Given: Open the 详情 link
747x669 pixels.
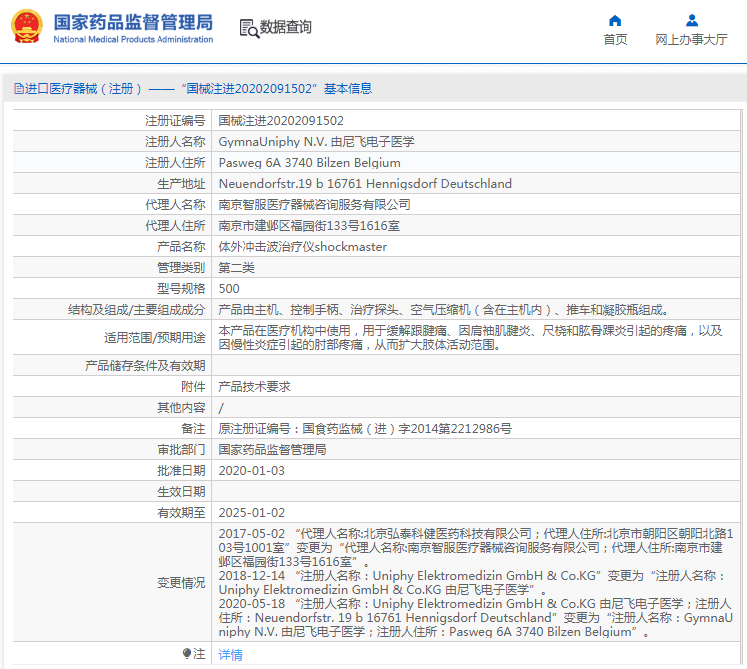Looking at the screenshot, I should (230, 655).
